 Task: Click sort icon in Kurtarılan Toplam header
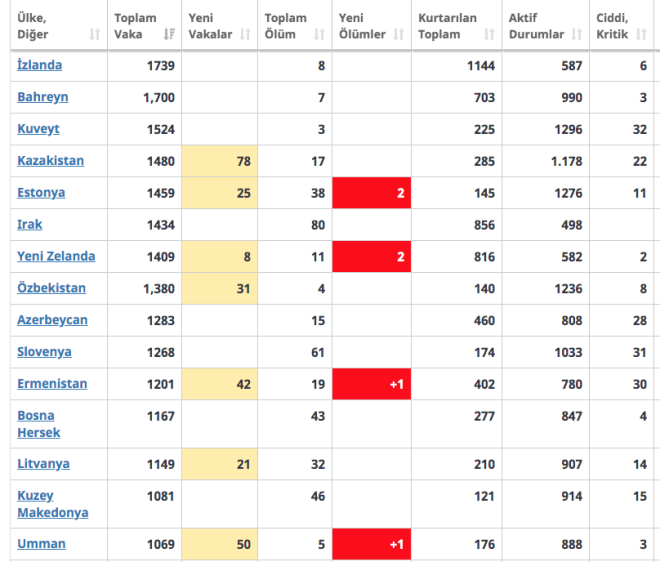[492, 35]
